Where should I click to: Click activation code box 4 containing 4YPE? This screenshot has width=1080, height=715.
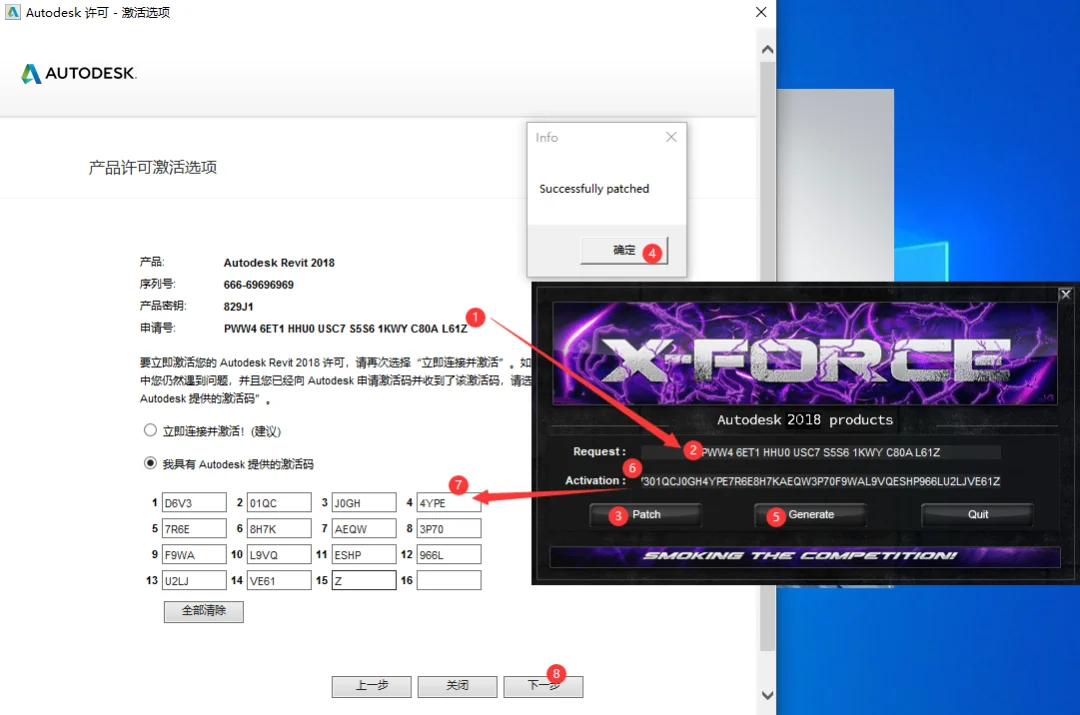(449, 503)
